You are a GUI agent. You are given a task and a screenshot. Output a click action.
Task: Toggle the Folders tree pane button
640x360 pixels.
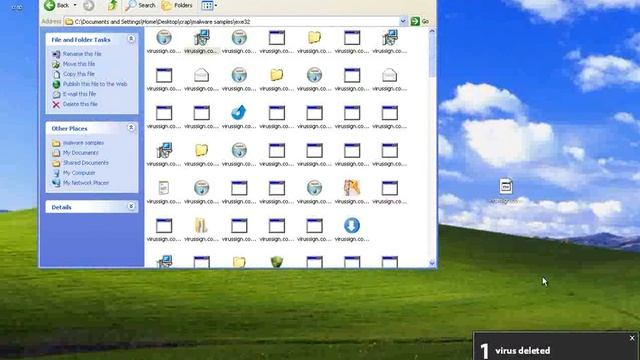(x=177, y=5)
